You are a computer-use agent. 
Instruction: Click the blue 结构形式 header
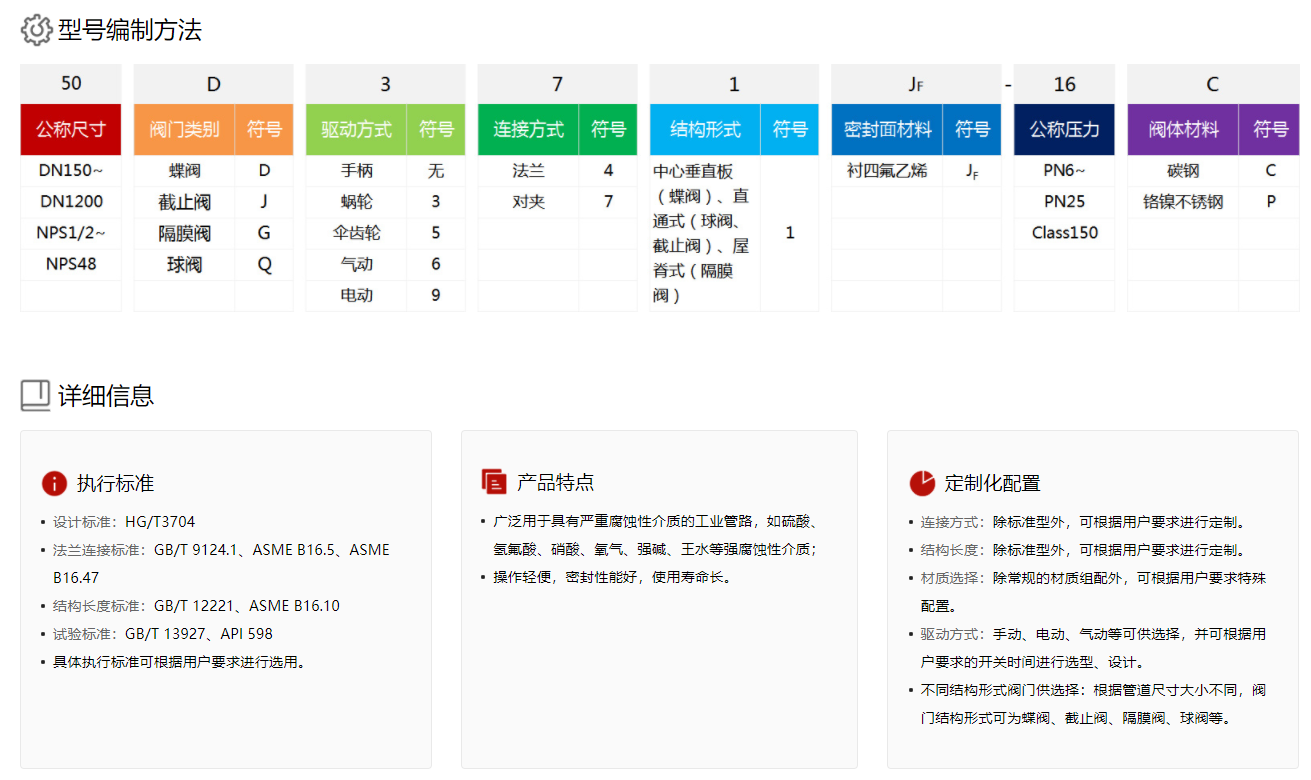click(x=705, y=129)
